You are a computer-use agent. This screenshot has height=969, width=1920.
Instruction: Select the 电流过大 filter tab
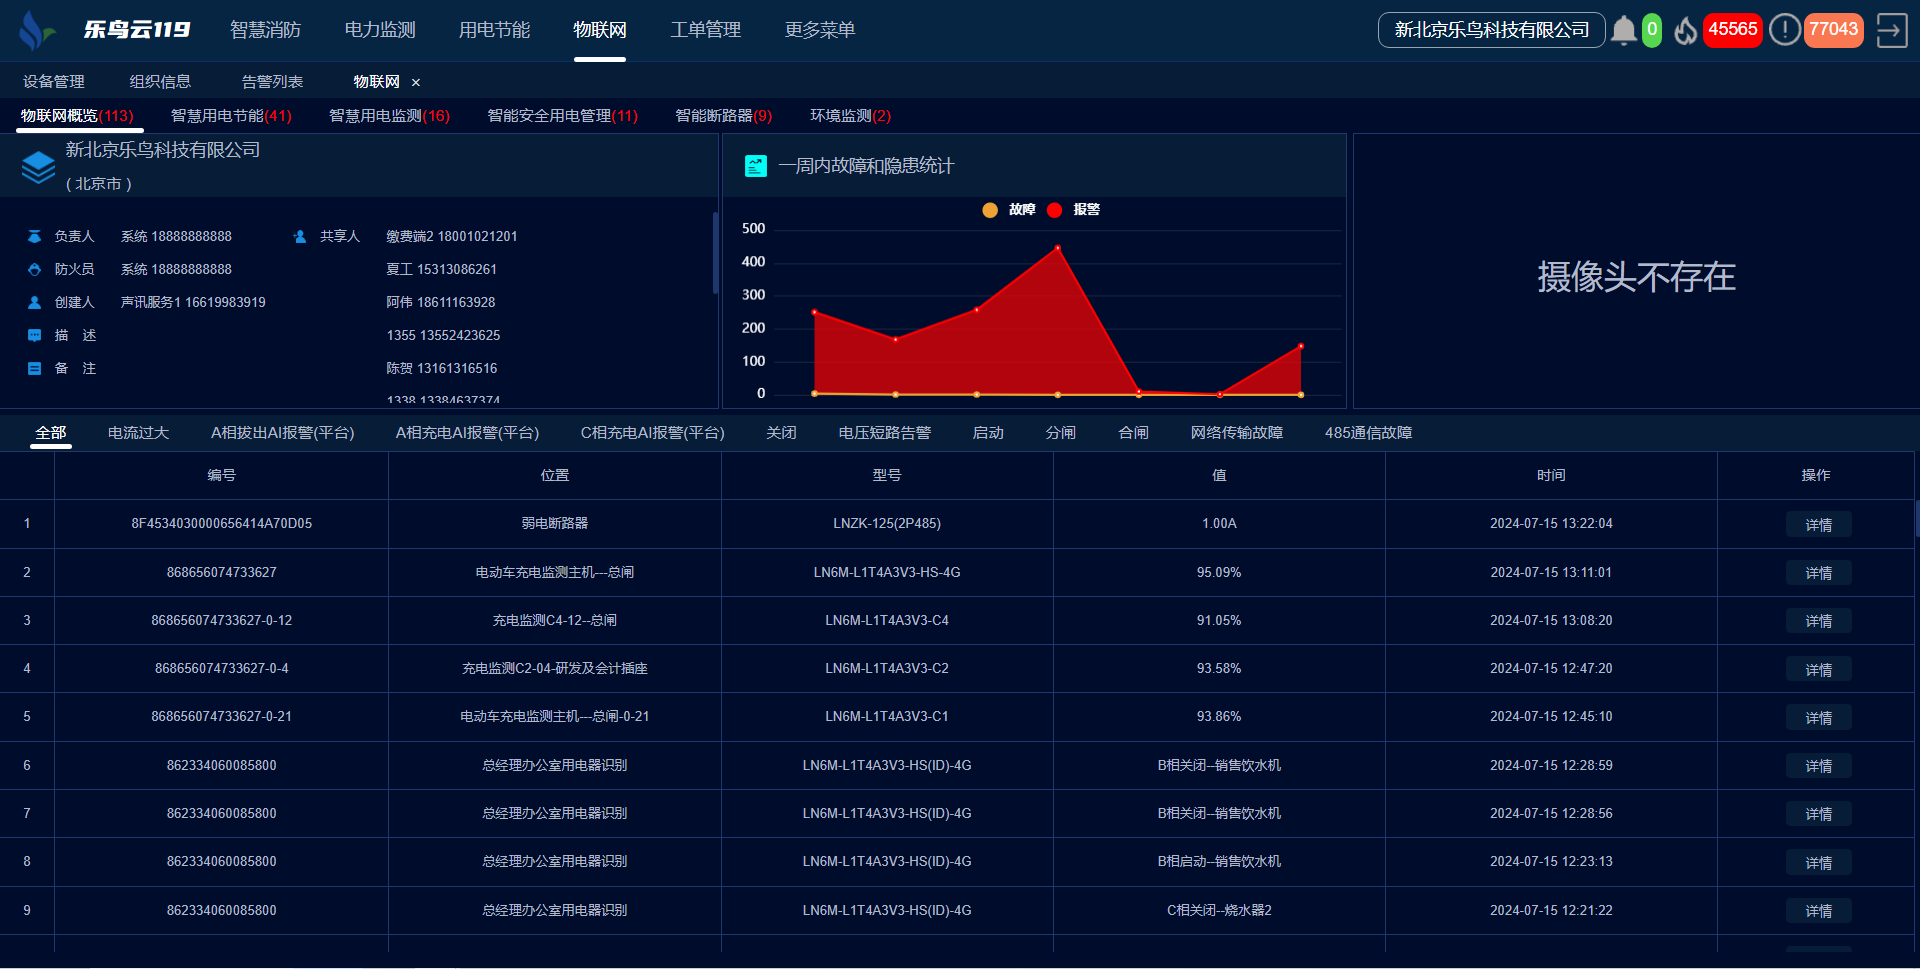(x=138, y=433)
